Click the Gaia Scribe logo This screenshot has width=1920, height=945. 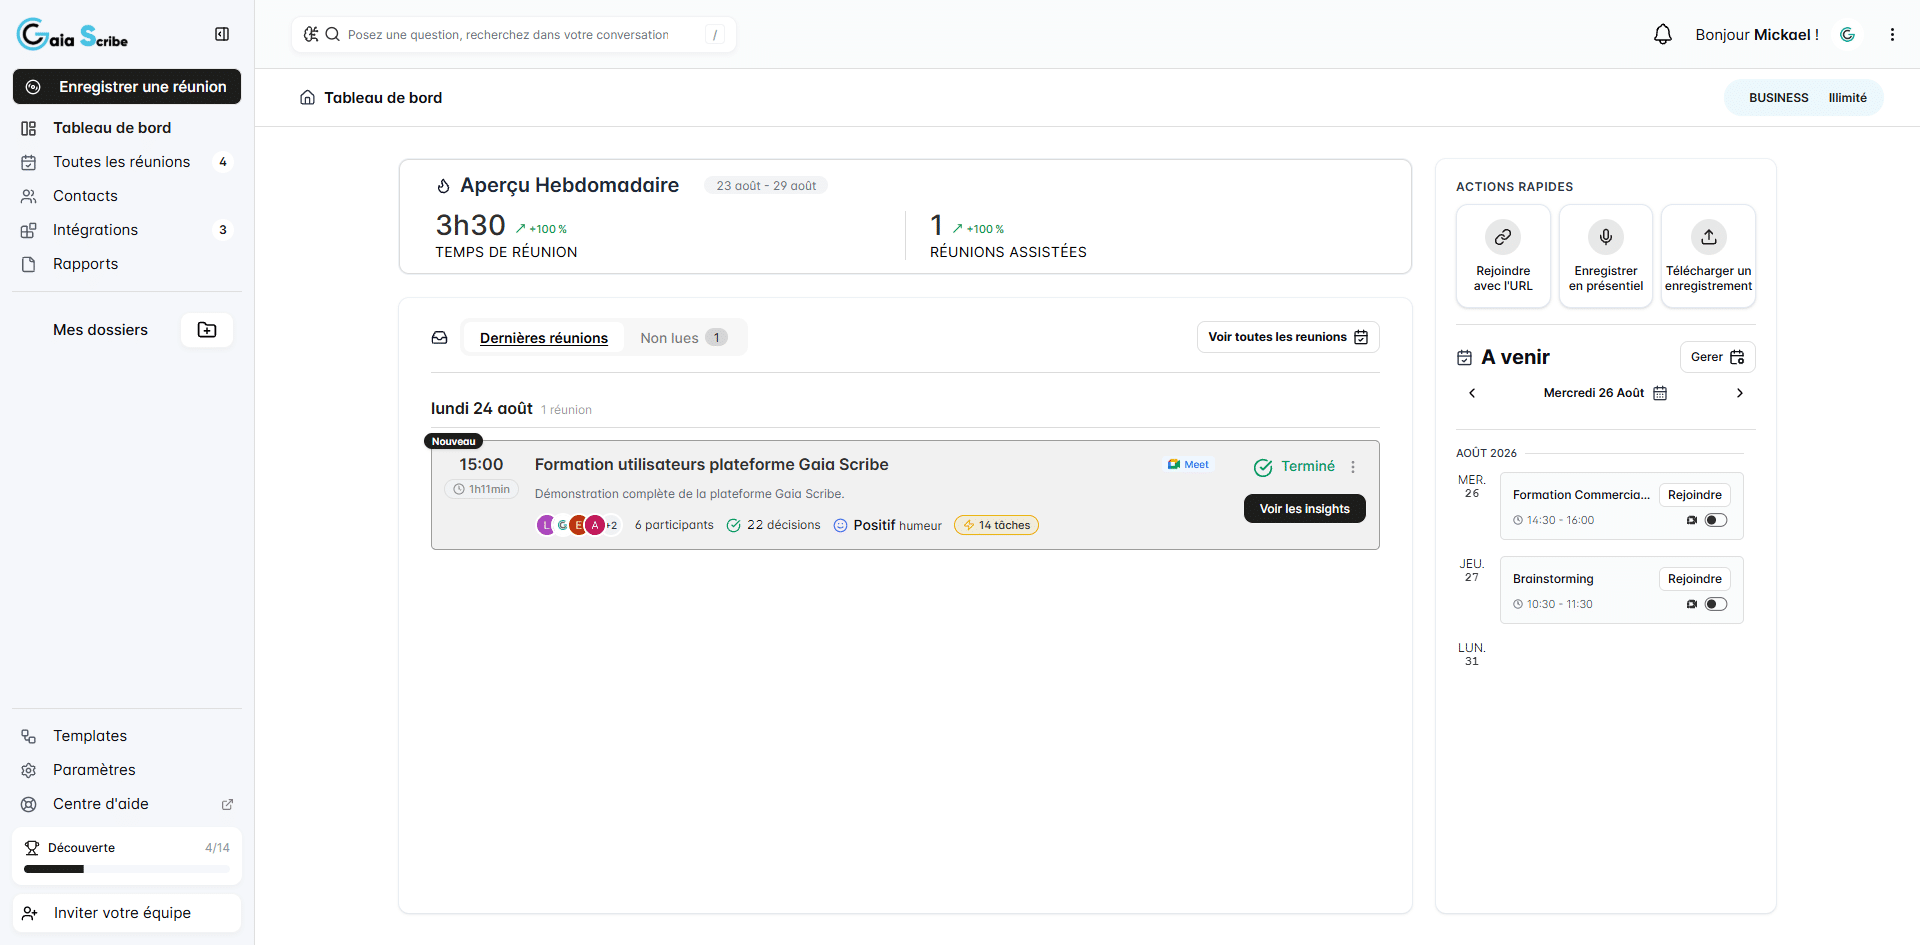click(73, 35)
